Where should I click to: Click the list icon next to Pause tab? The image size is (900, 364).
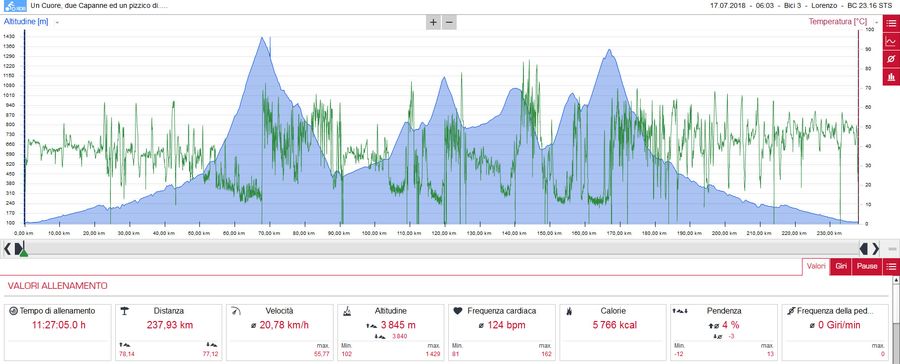pos(891,267)
